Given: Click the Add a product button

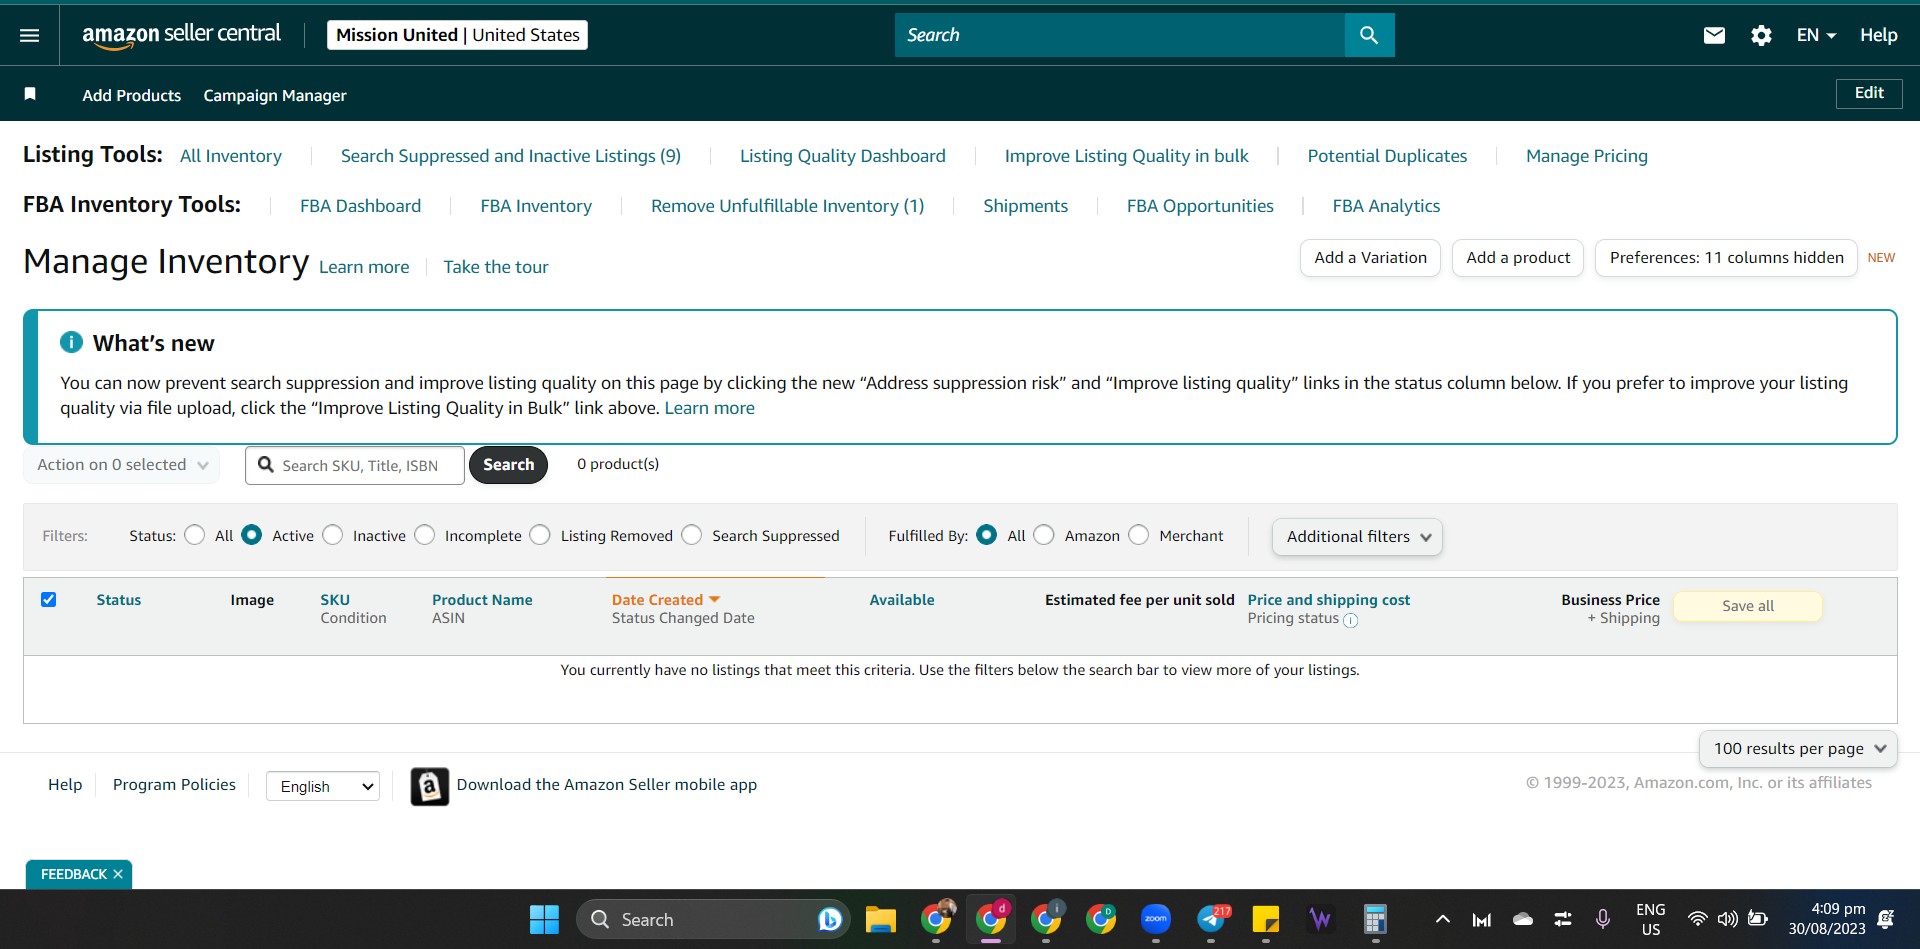Looking at the screenshot, I should 1518,258.
